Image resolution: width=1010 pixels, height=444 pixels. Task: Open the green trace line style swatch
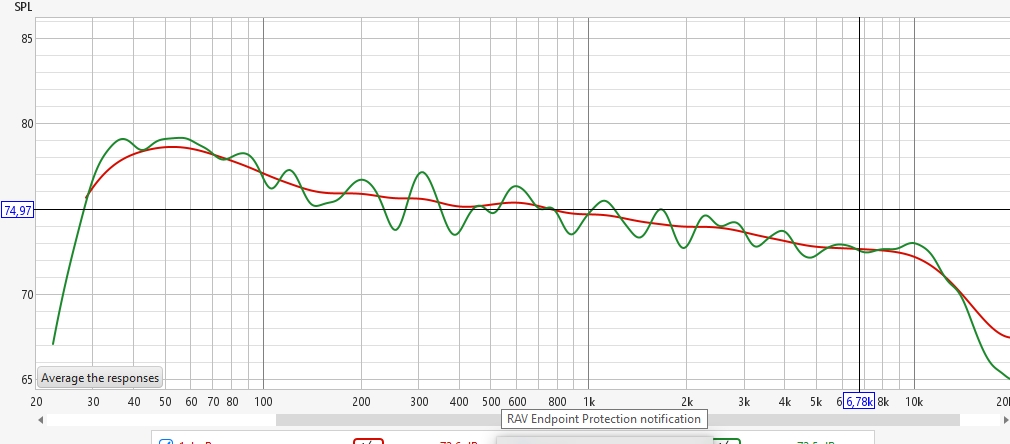727,441
